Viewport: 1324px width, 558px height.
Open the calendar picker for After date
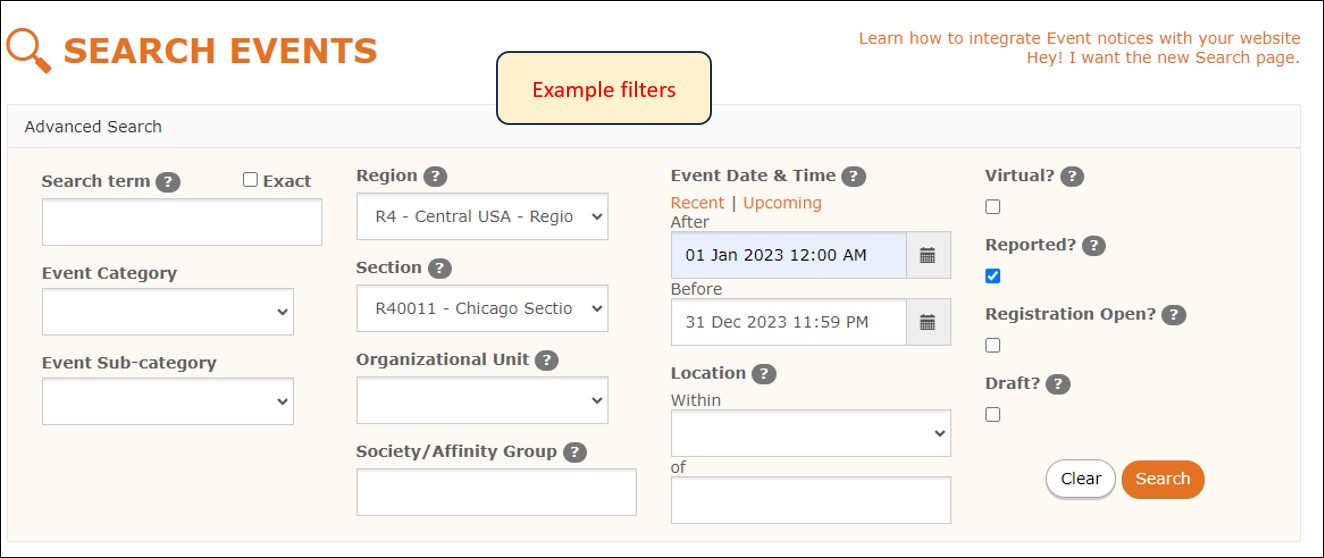(927, 255)
